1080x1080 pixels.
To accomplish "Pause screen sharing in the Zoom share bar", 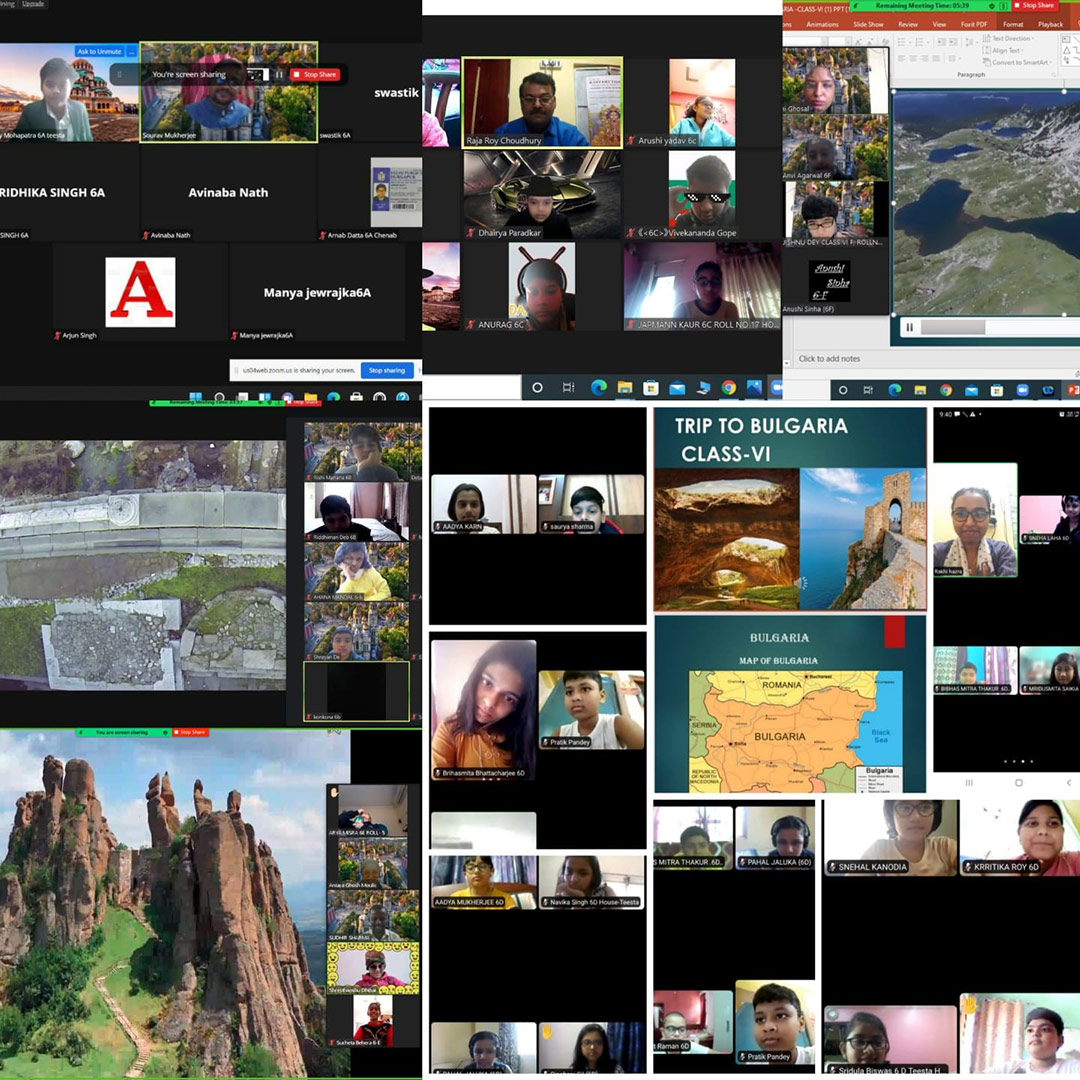I will tap(279, 74).
